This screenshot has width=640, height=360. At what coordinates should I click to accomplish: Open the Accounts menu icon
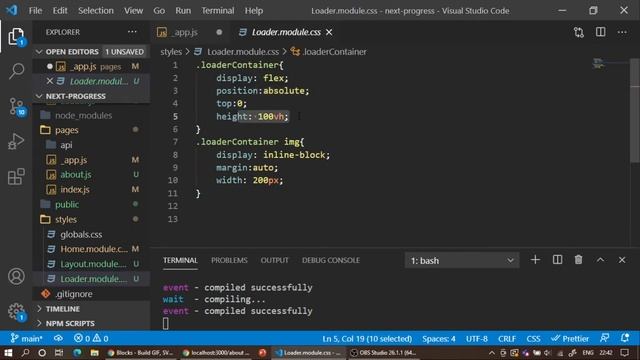click(16, 276)
